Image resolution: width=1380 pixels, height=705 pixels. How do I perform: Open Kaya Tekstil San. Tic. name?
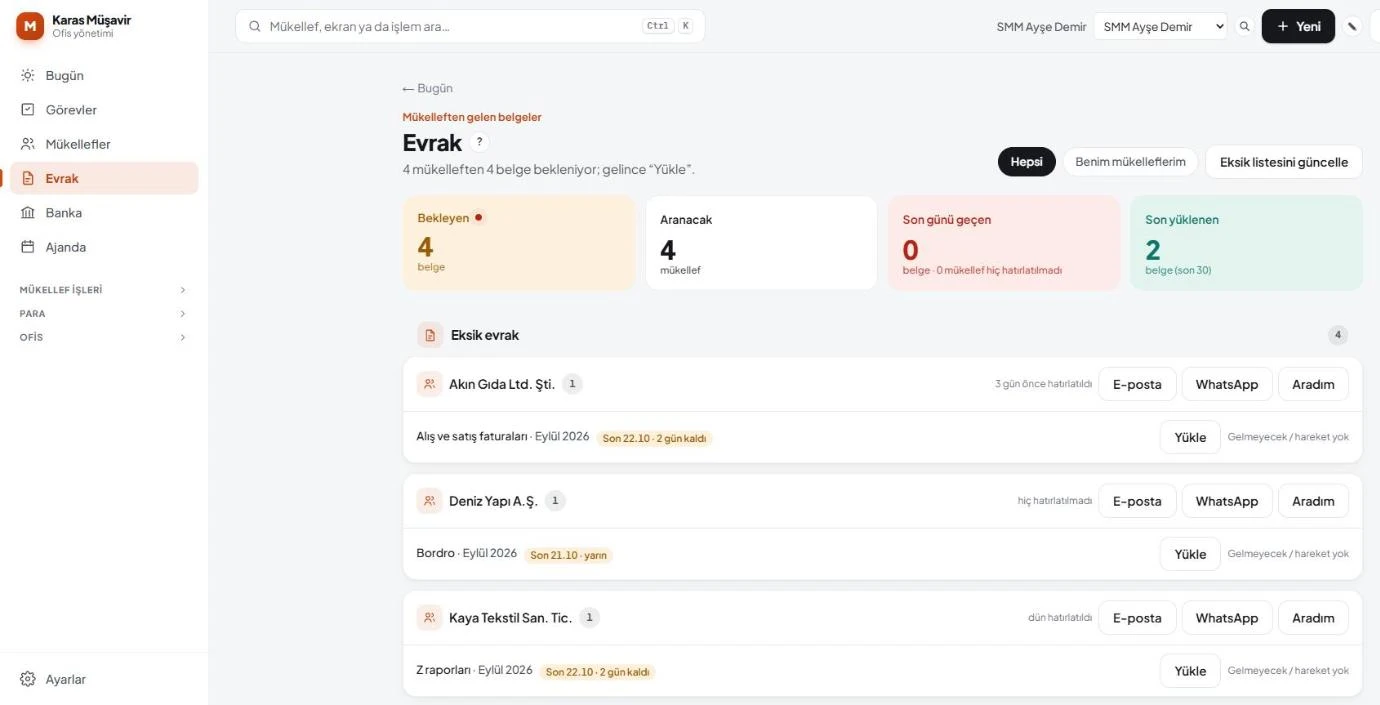[510, 618]
